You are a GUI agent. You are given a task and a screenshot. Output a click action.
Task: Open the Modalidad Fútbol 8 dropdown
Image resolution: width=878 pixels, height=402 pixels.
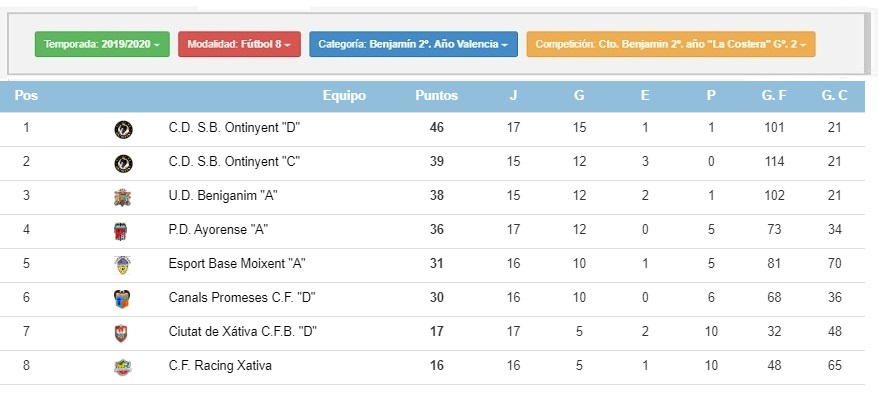[239, 44]
